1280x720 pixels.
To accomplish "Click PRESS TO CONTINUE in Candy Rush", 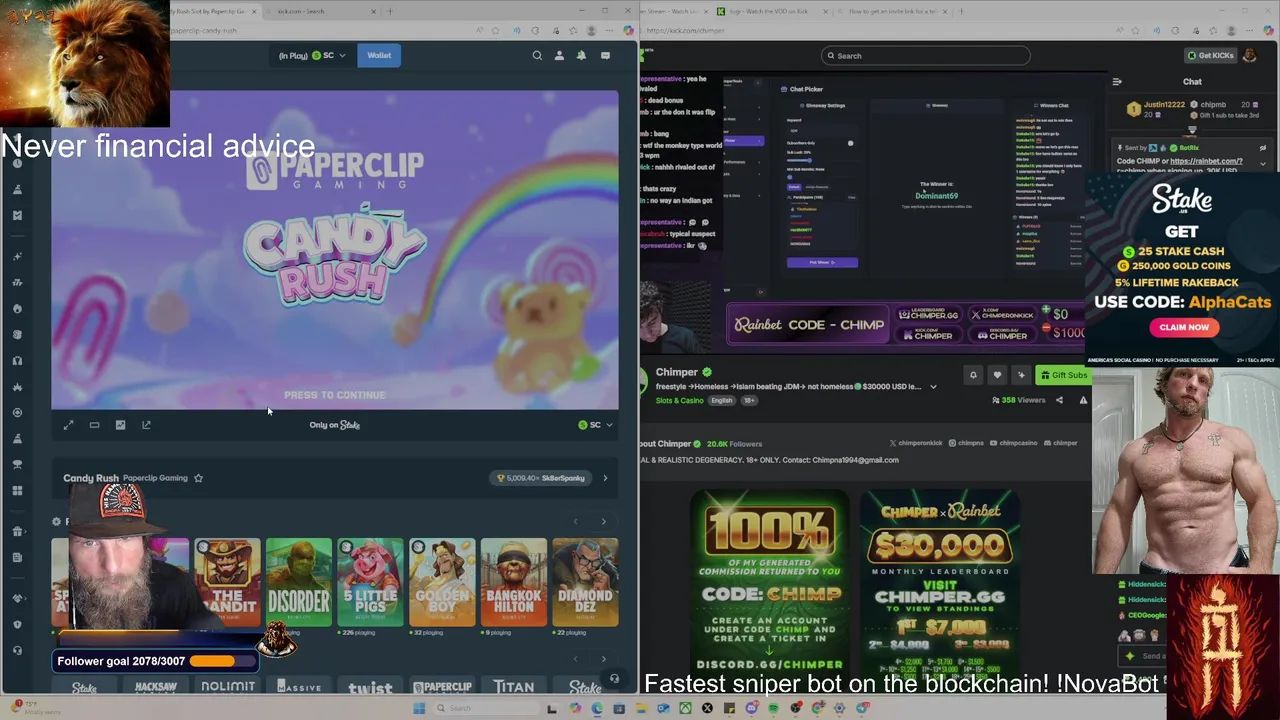I will tap(334, 395).
